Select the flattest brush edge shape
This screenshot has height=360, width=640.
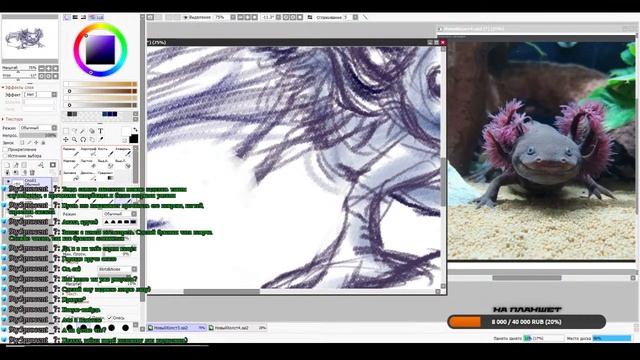point(133,222)
